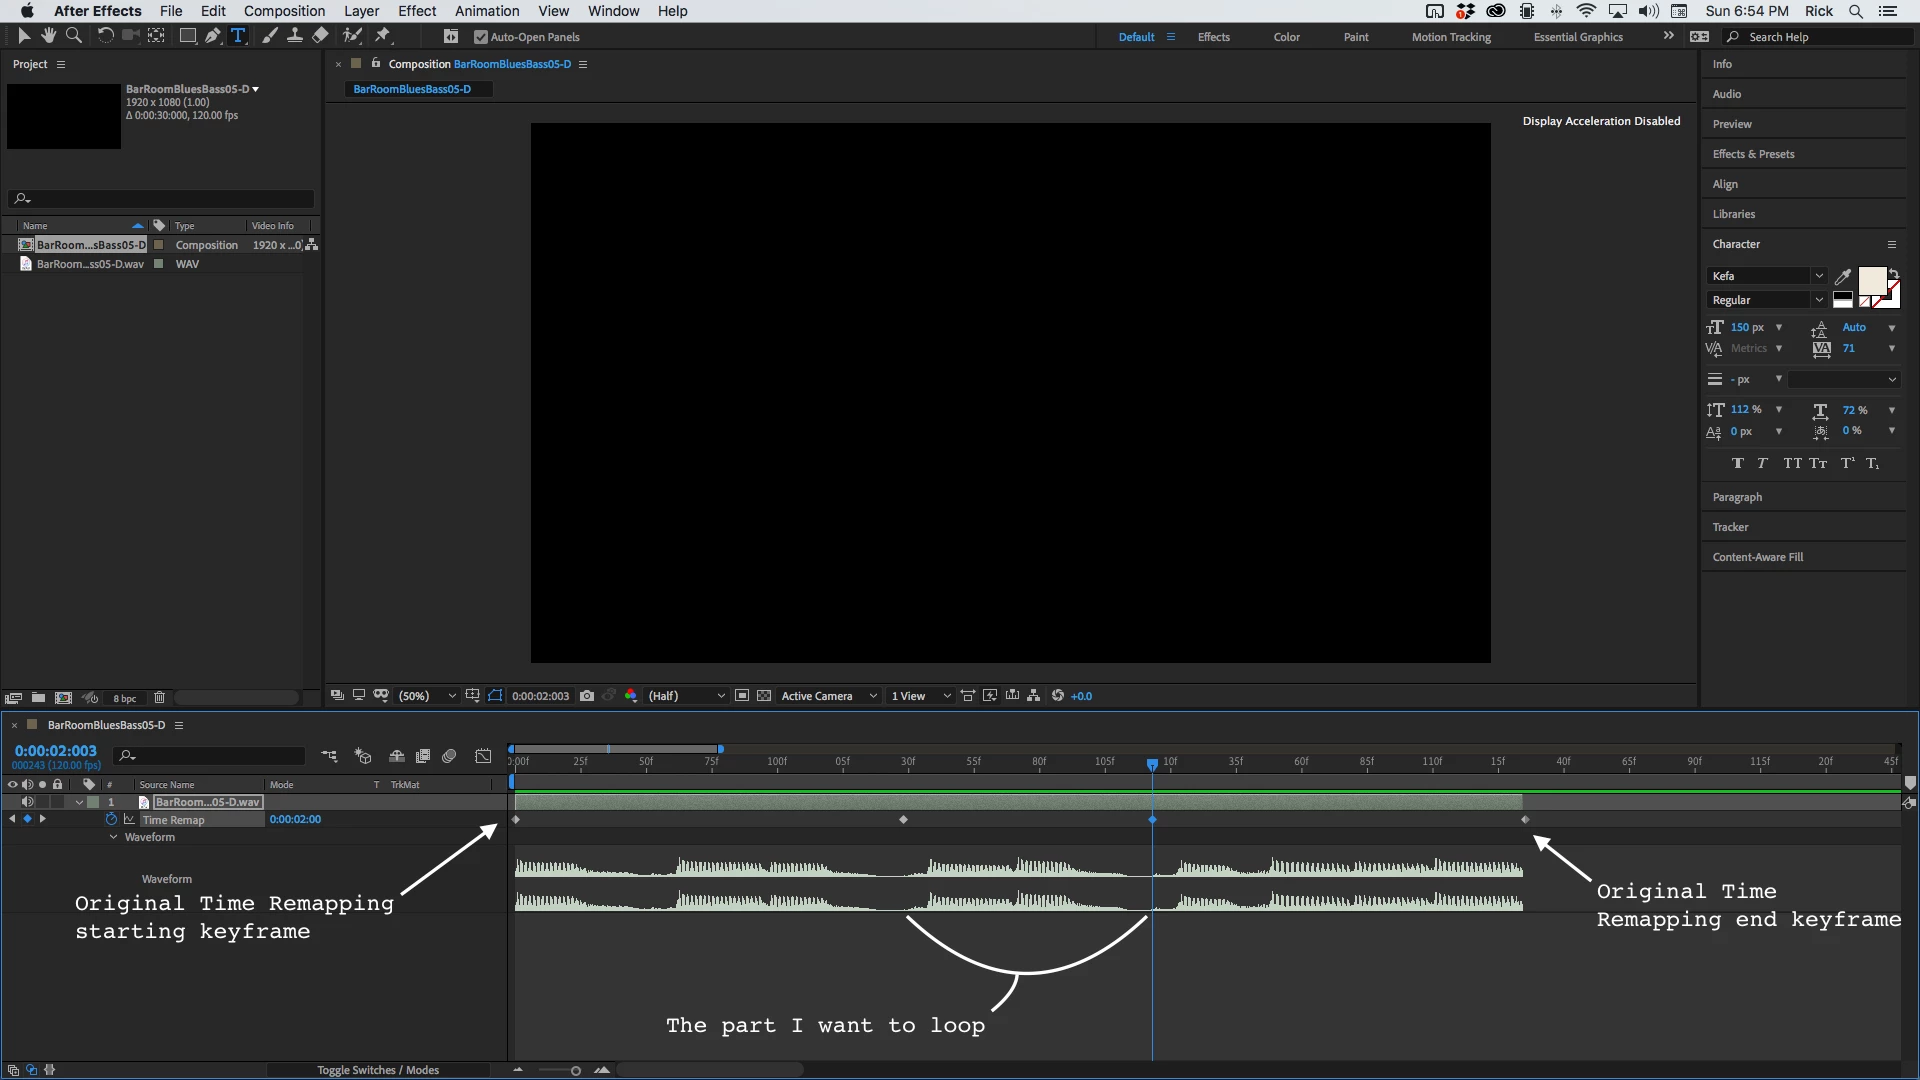Open the Kefa font family dropdown
The width and height of the screenshot is (1920, 1080).
point(1818,276)
